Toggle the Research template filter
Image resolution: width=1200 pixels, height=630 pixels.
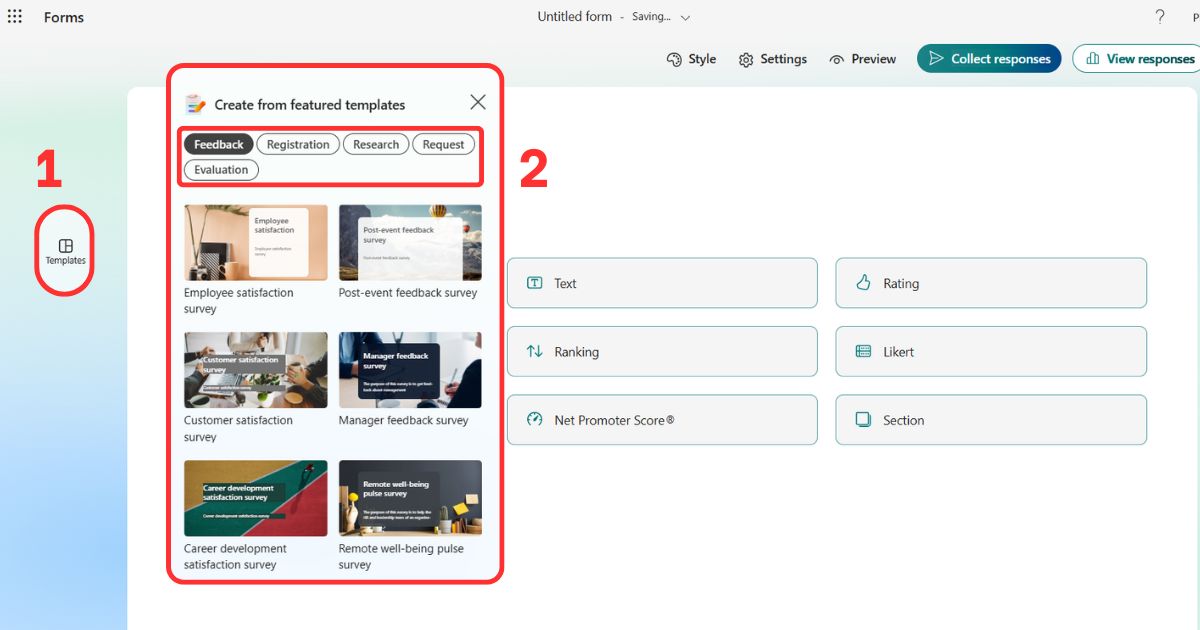click(376, 143)
